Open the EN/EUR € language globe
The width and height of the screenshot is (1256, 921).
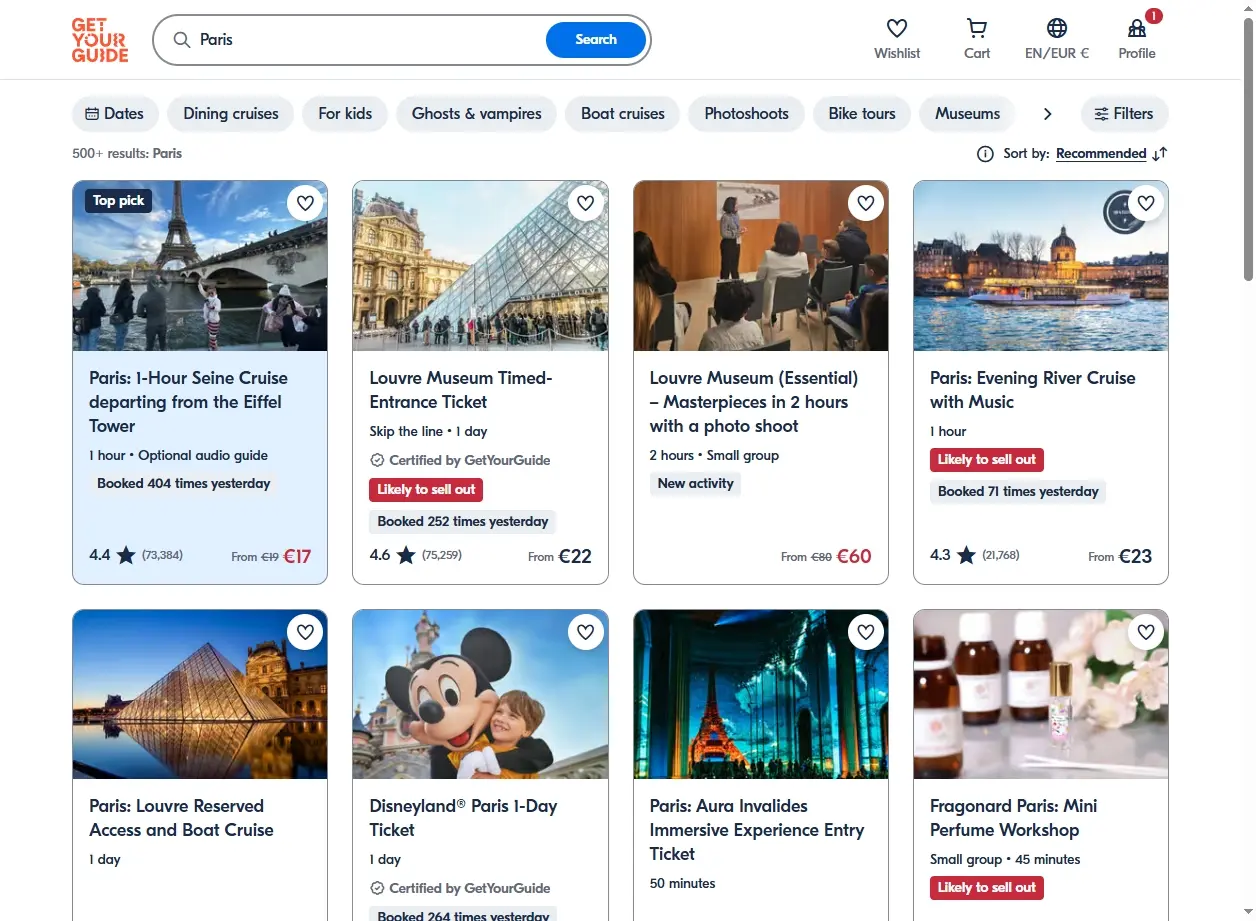click(1057, 28)
